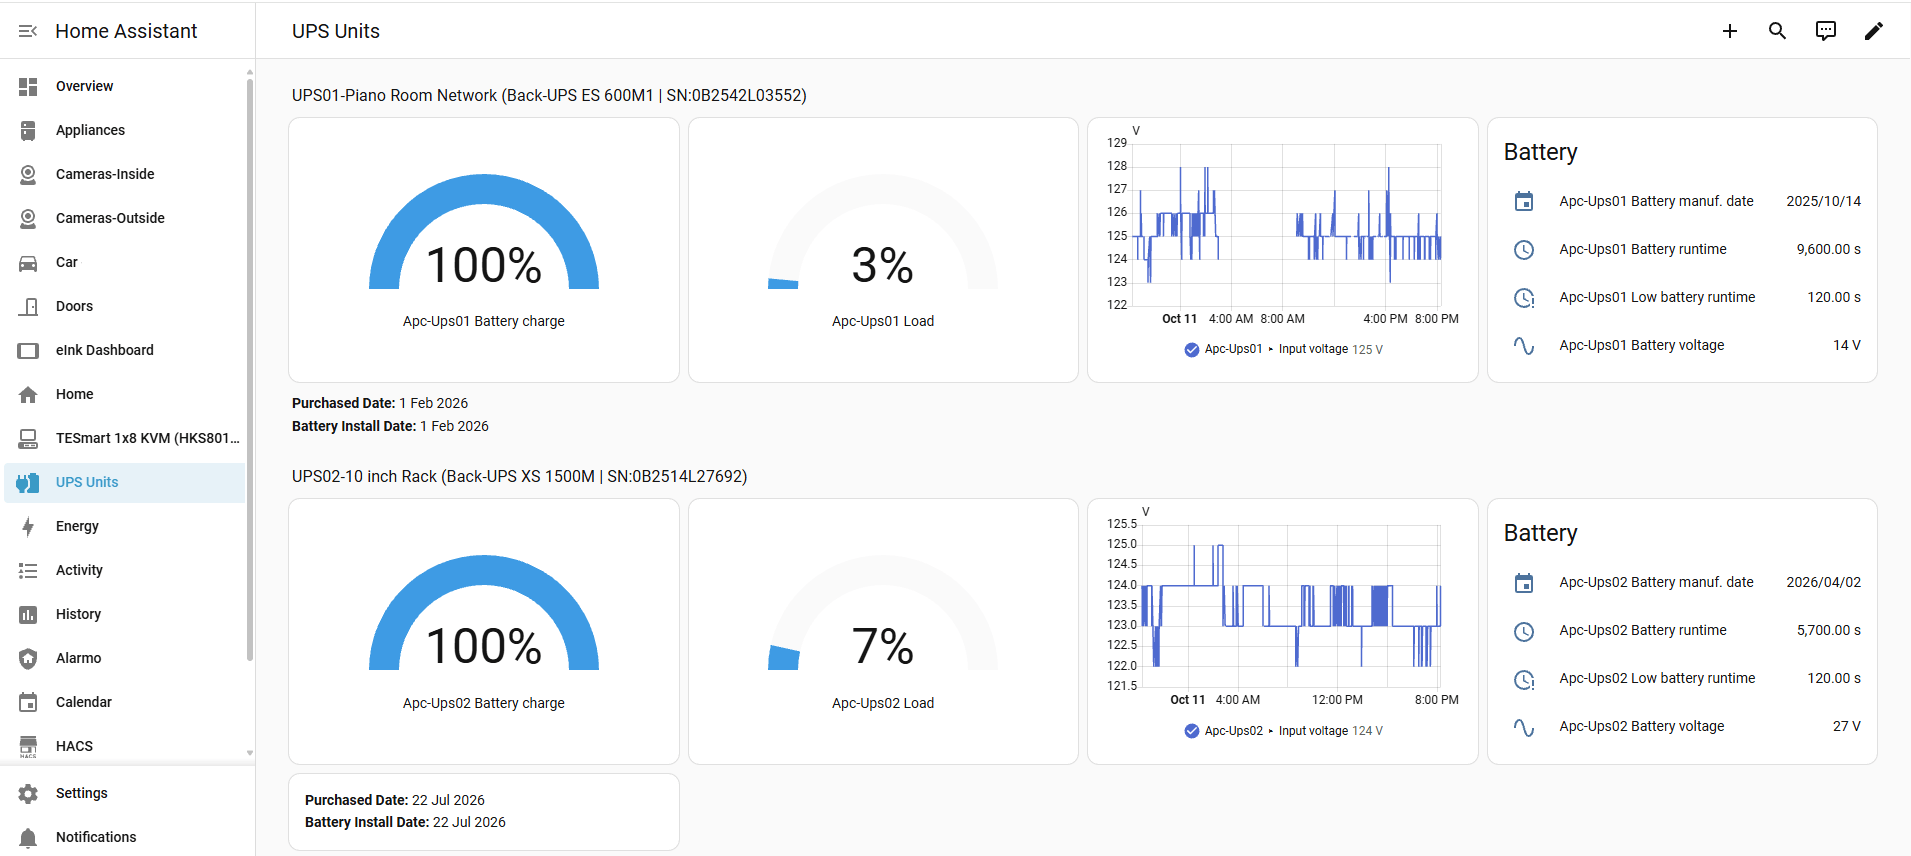This screenshot has height=856, width=1911.
Task: Open the TESmart 1x8 KVM menu item
Action: (x=124, y=439)
